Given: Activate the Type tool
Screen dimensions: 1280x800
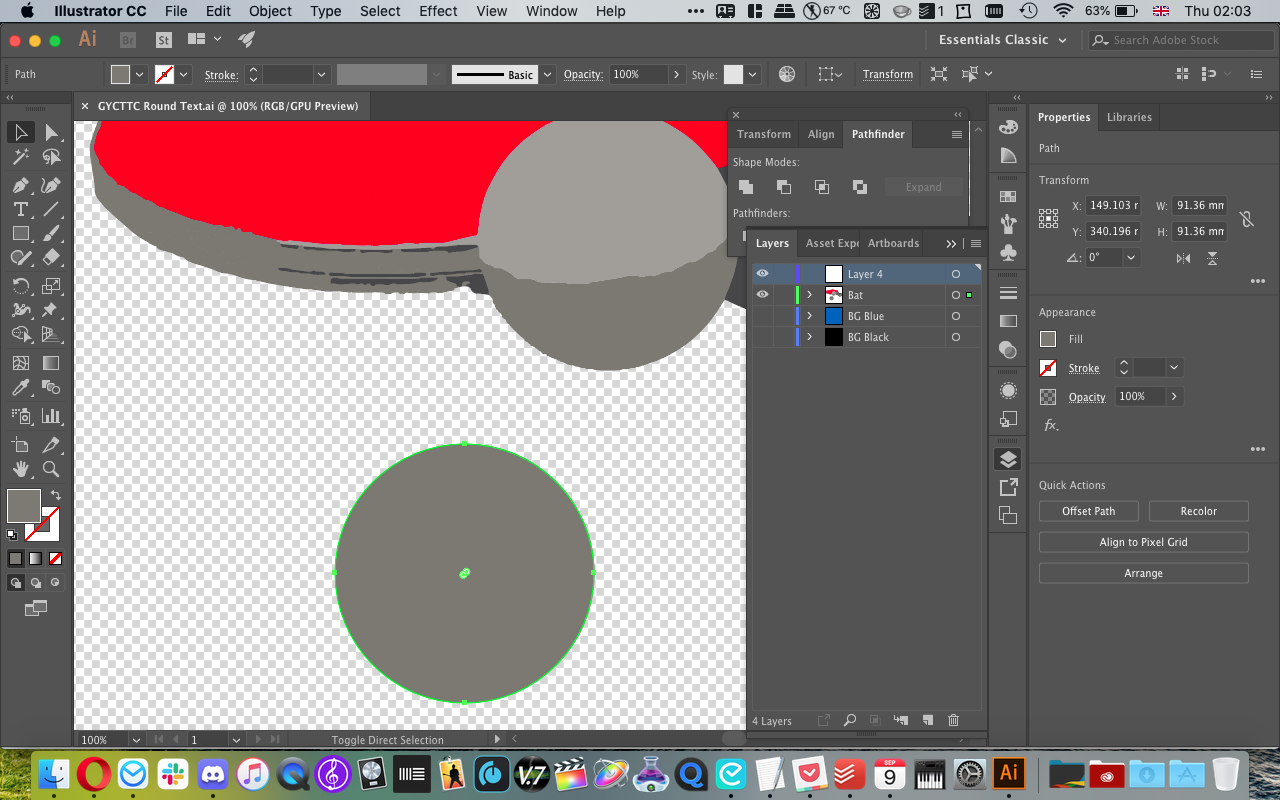Looking at the screenshot, I should [20, 209].
